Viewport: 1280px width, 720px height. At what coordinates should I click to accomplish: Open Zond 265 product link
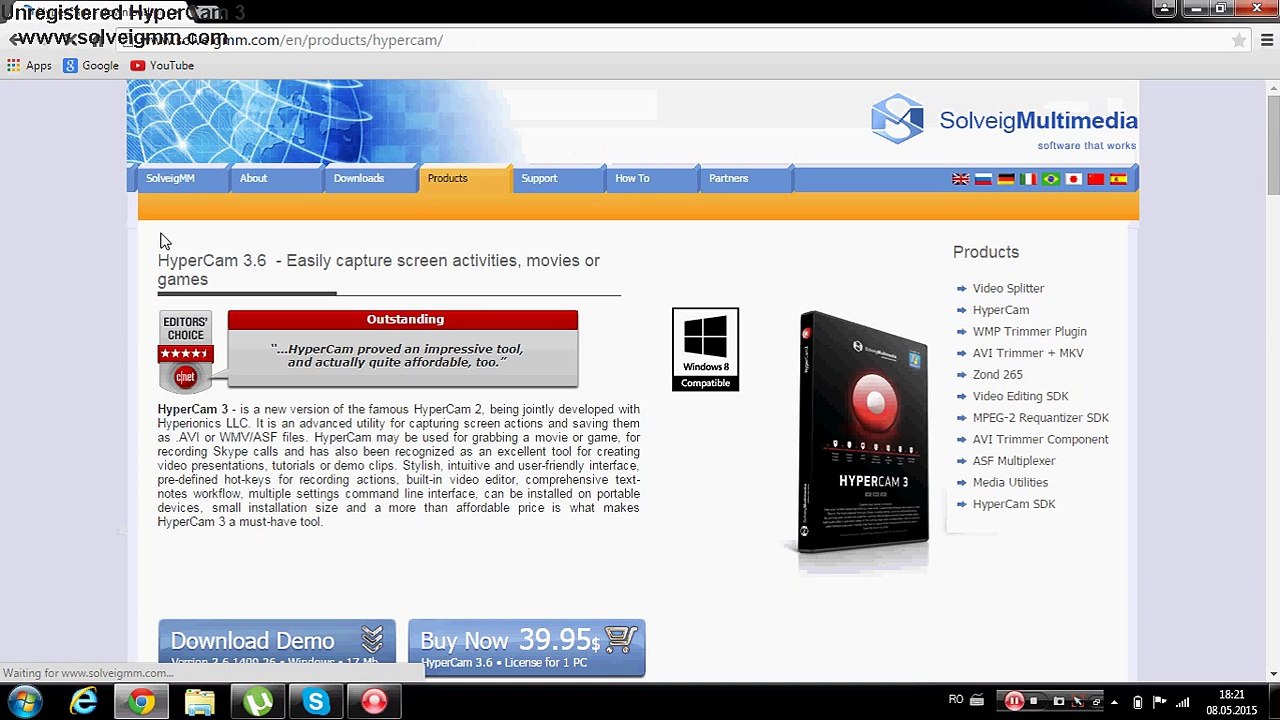point(998,374)
